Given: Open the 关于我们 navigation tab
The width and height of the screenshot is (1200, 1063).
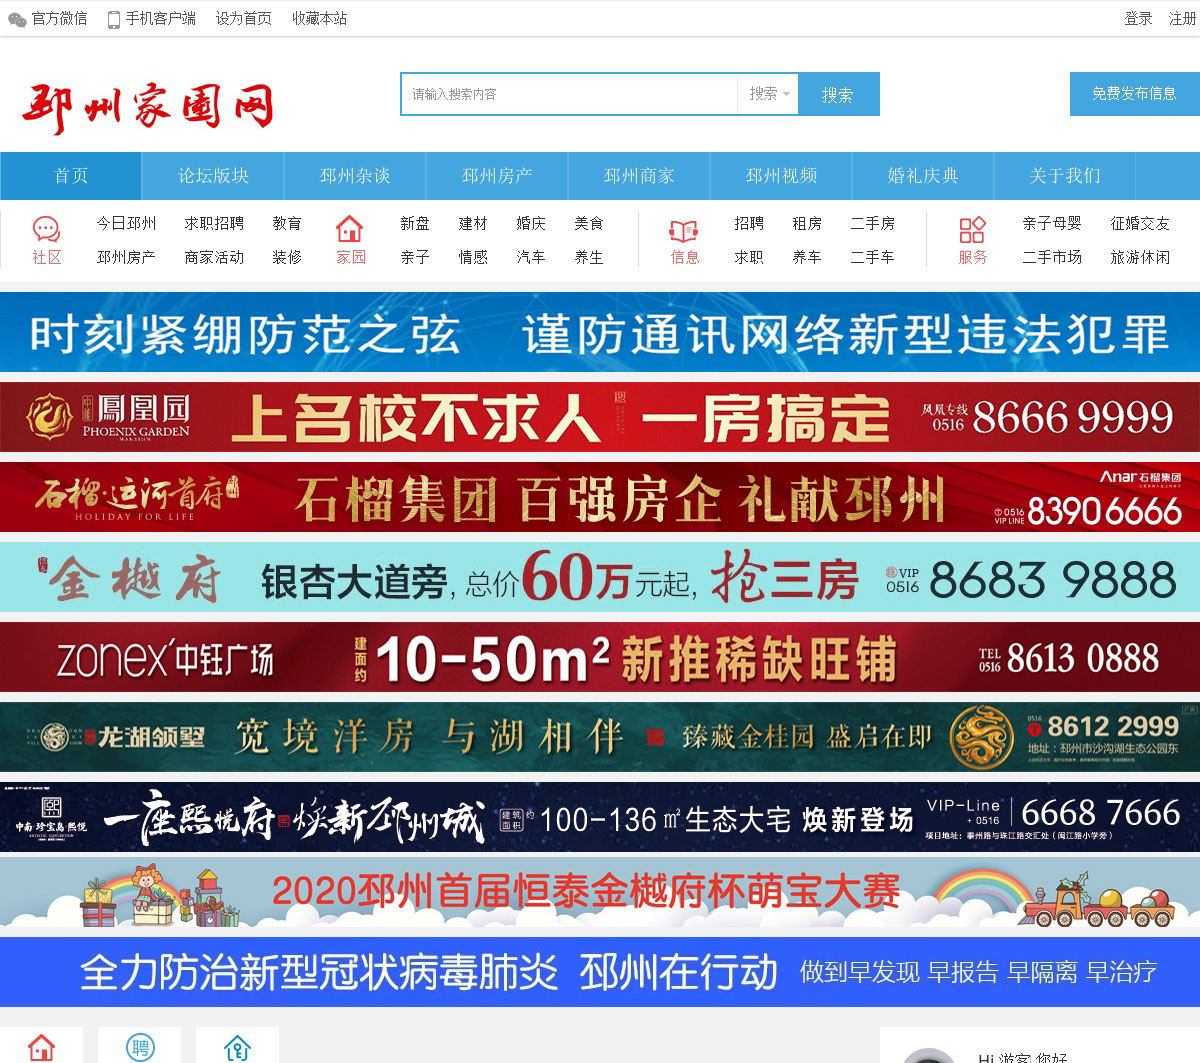Looking at the screenshot, I should click(x=1065, y=176).
